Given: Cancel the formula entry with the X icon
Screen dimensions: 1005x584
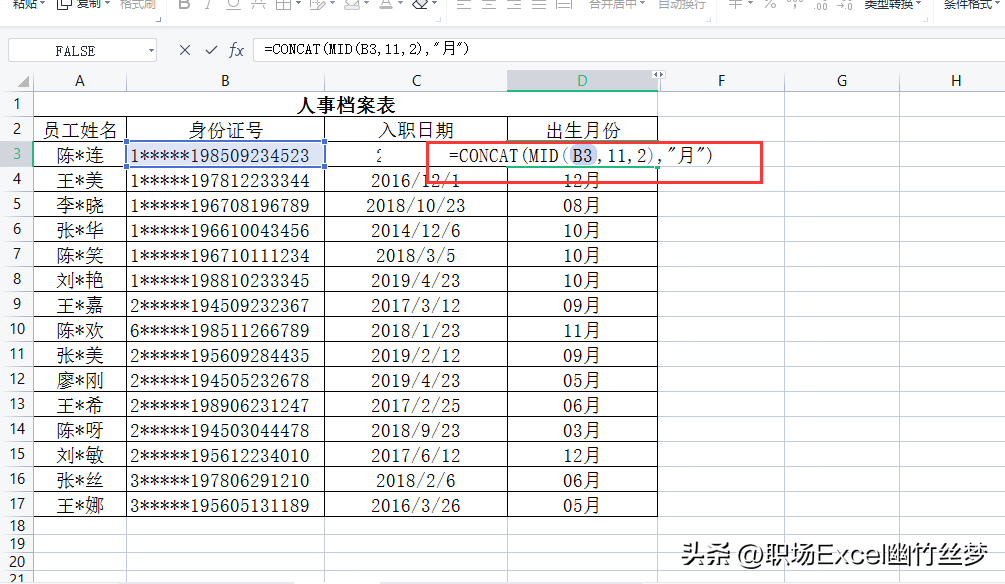Looking at the screenshot, I should pos(185,50).
